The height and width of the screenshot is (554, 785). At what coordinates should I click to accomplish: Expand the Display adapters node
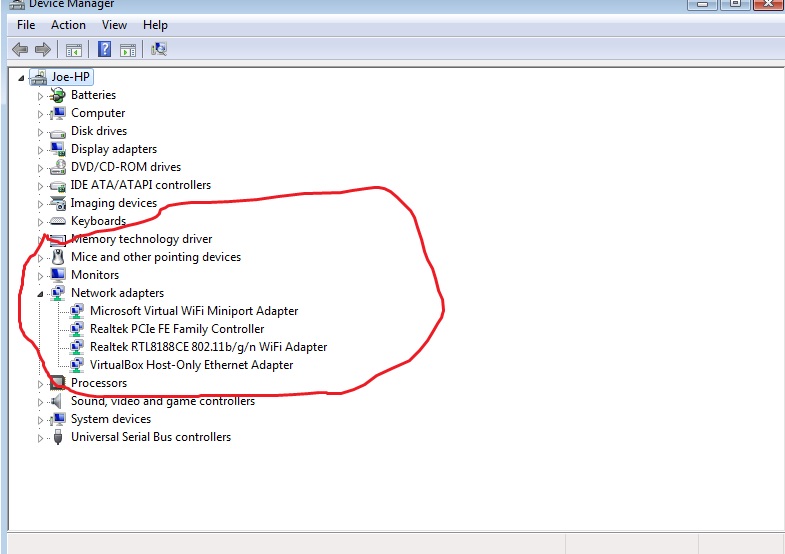pyautogui.click(x=41, y=150)
